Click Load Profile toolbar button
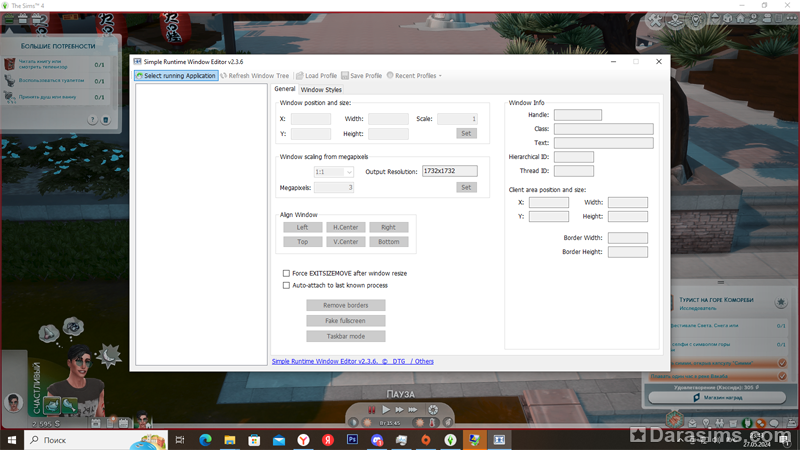 (316, 76)
